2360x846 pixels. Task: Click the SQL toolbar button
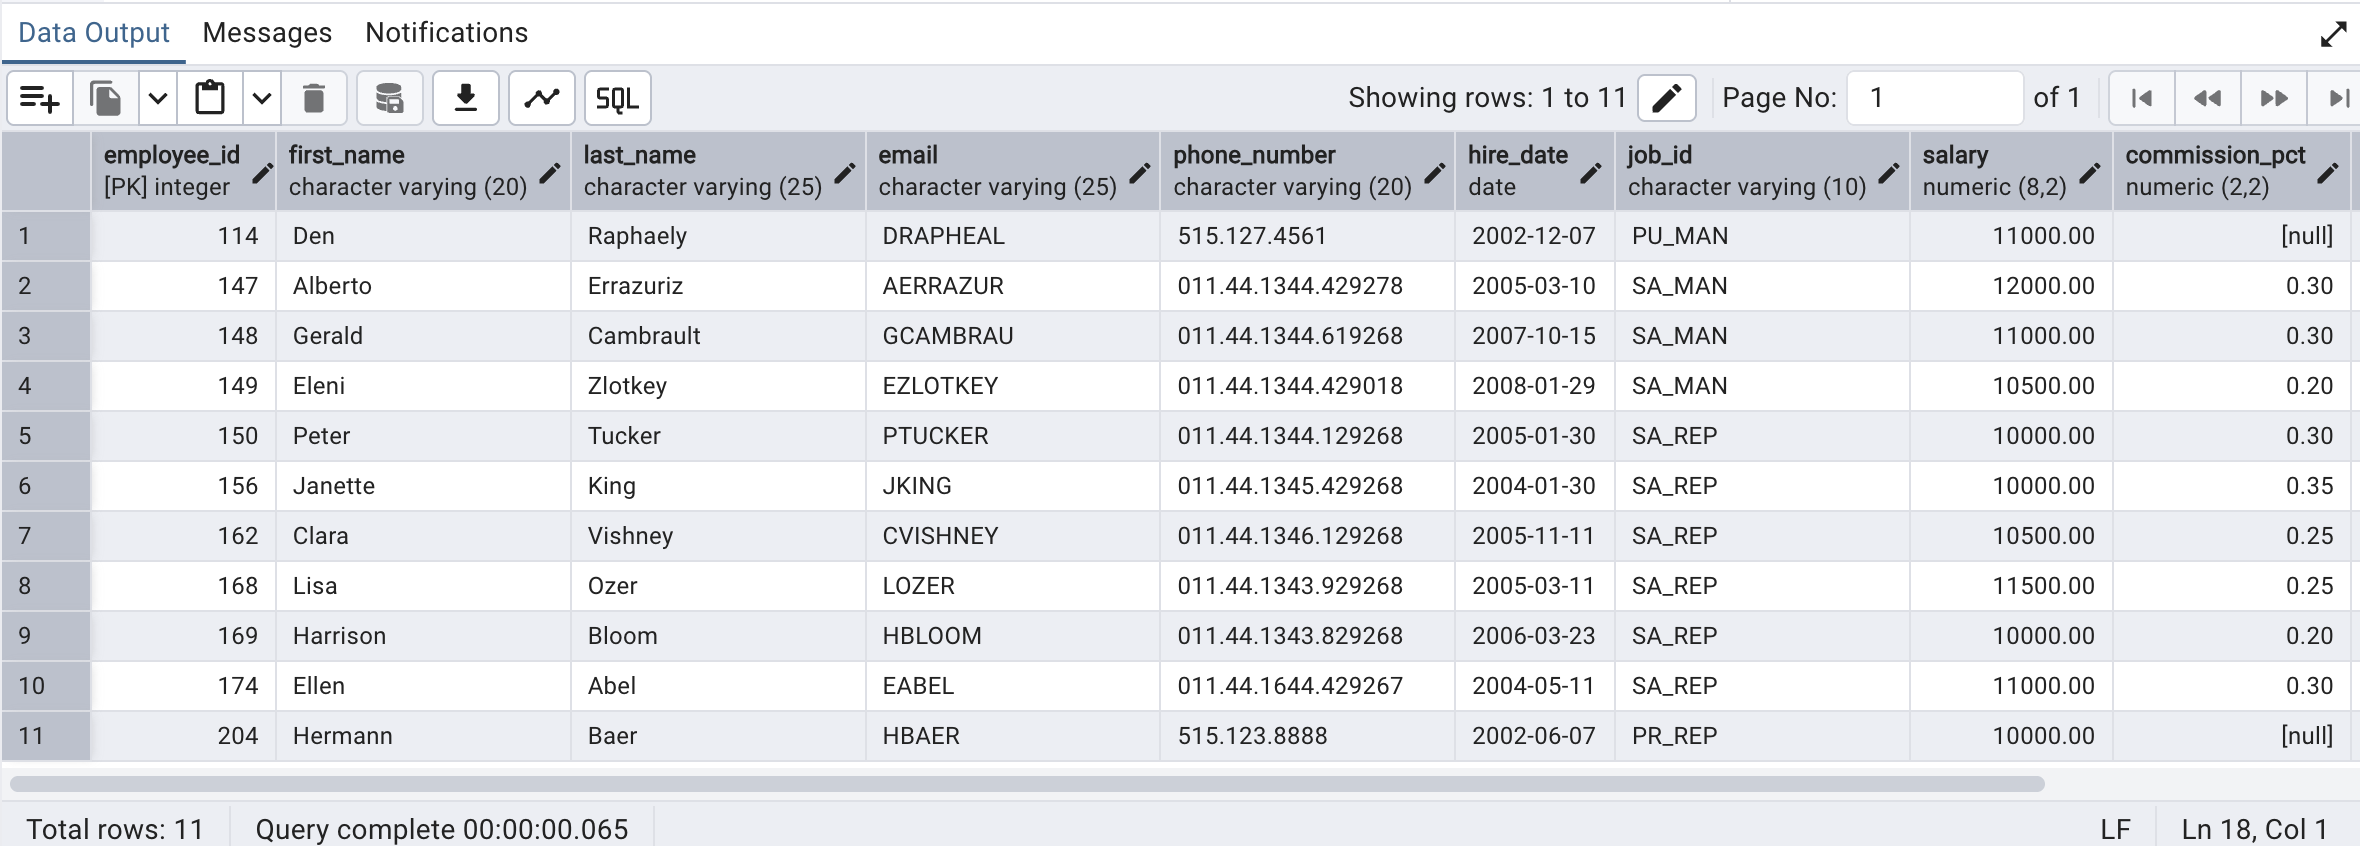click(617, 98)
